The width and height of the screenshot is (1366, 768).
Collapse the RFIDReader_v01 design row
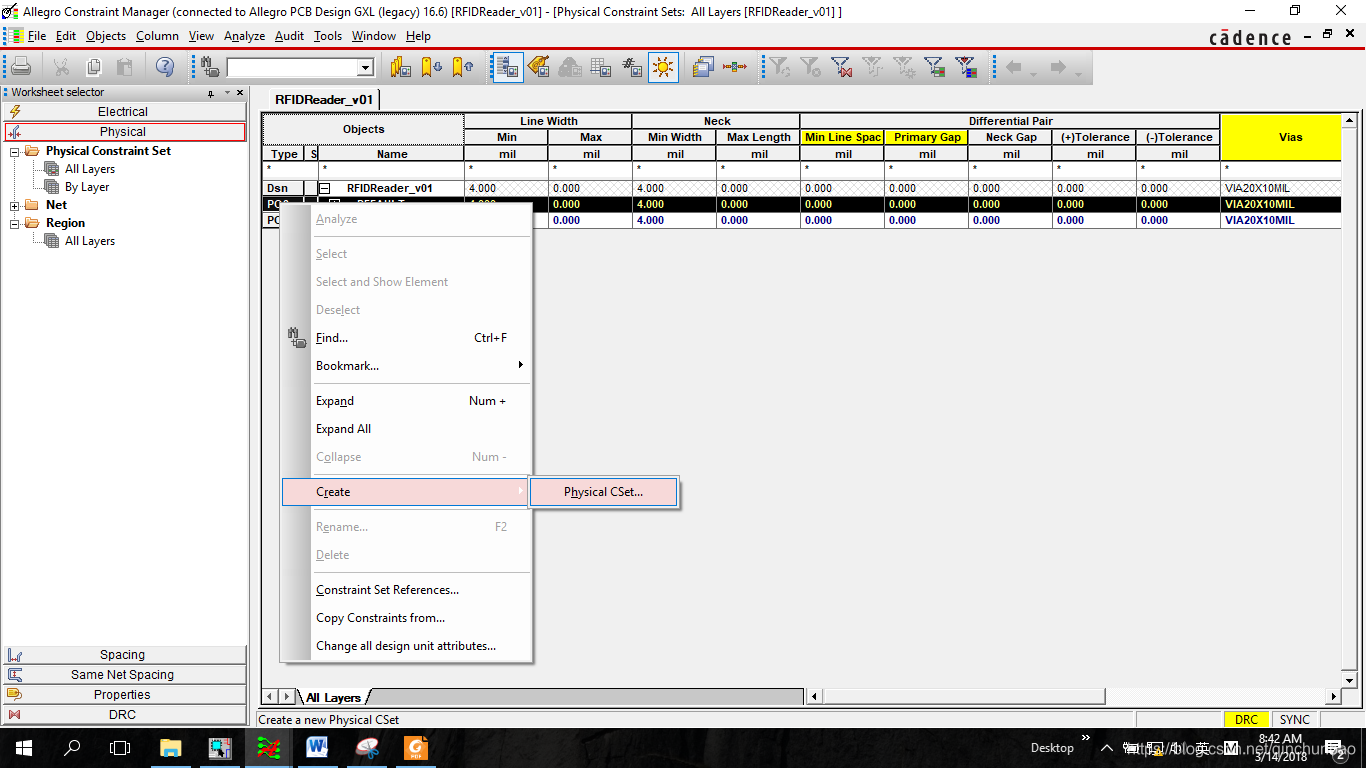point(324,188)
